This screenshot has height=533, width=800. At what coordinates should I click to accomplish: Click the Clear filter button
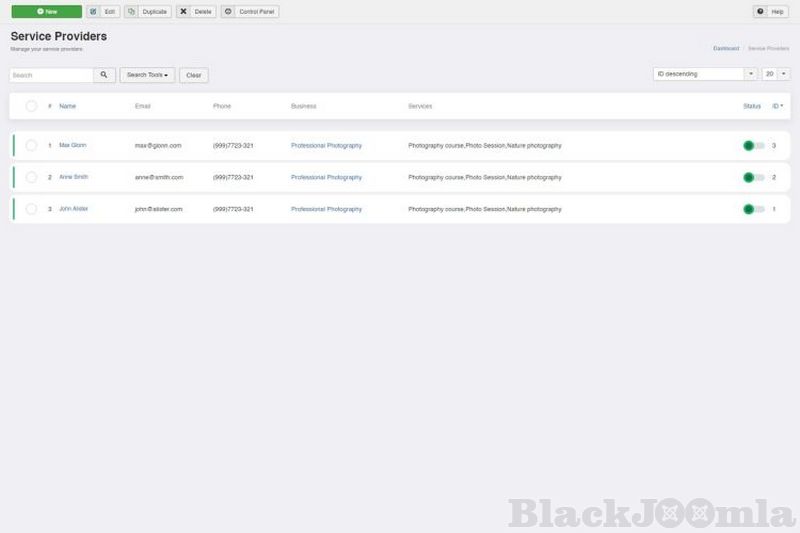point(194,75)
